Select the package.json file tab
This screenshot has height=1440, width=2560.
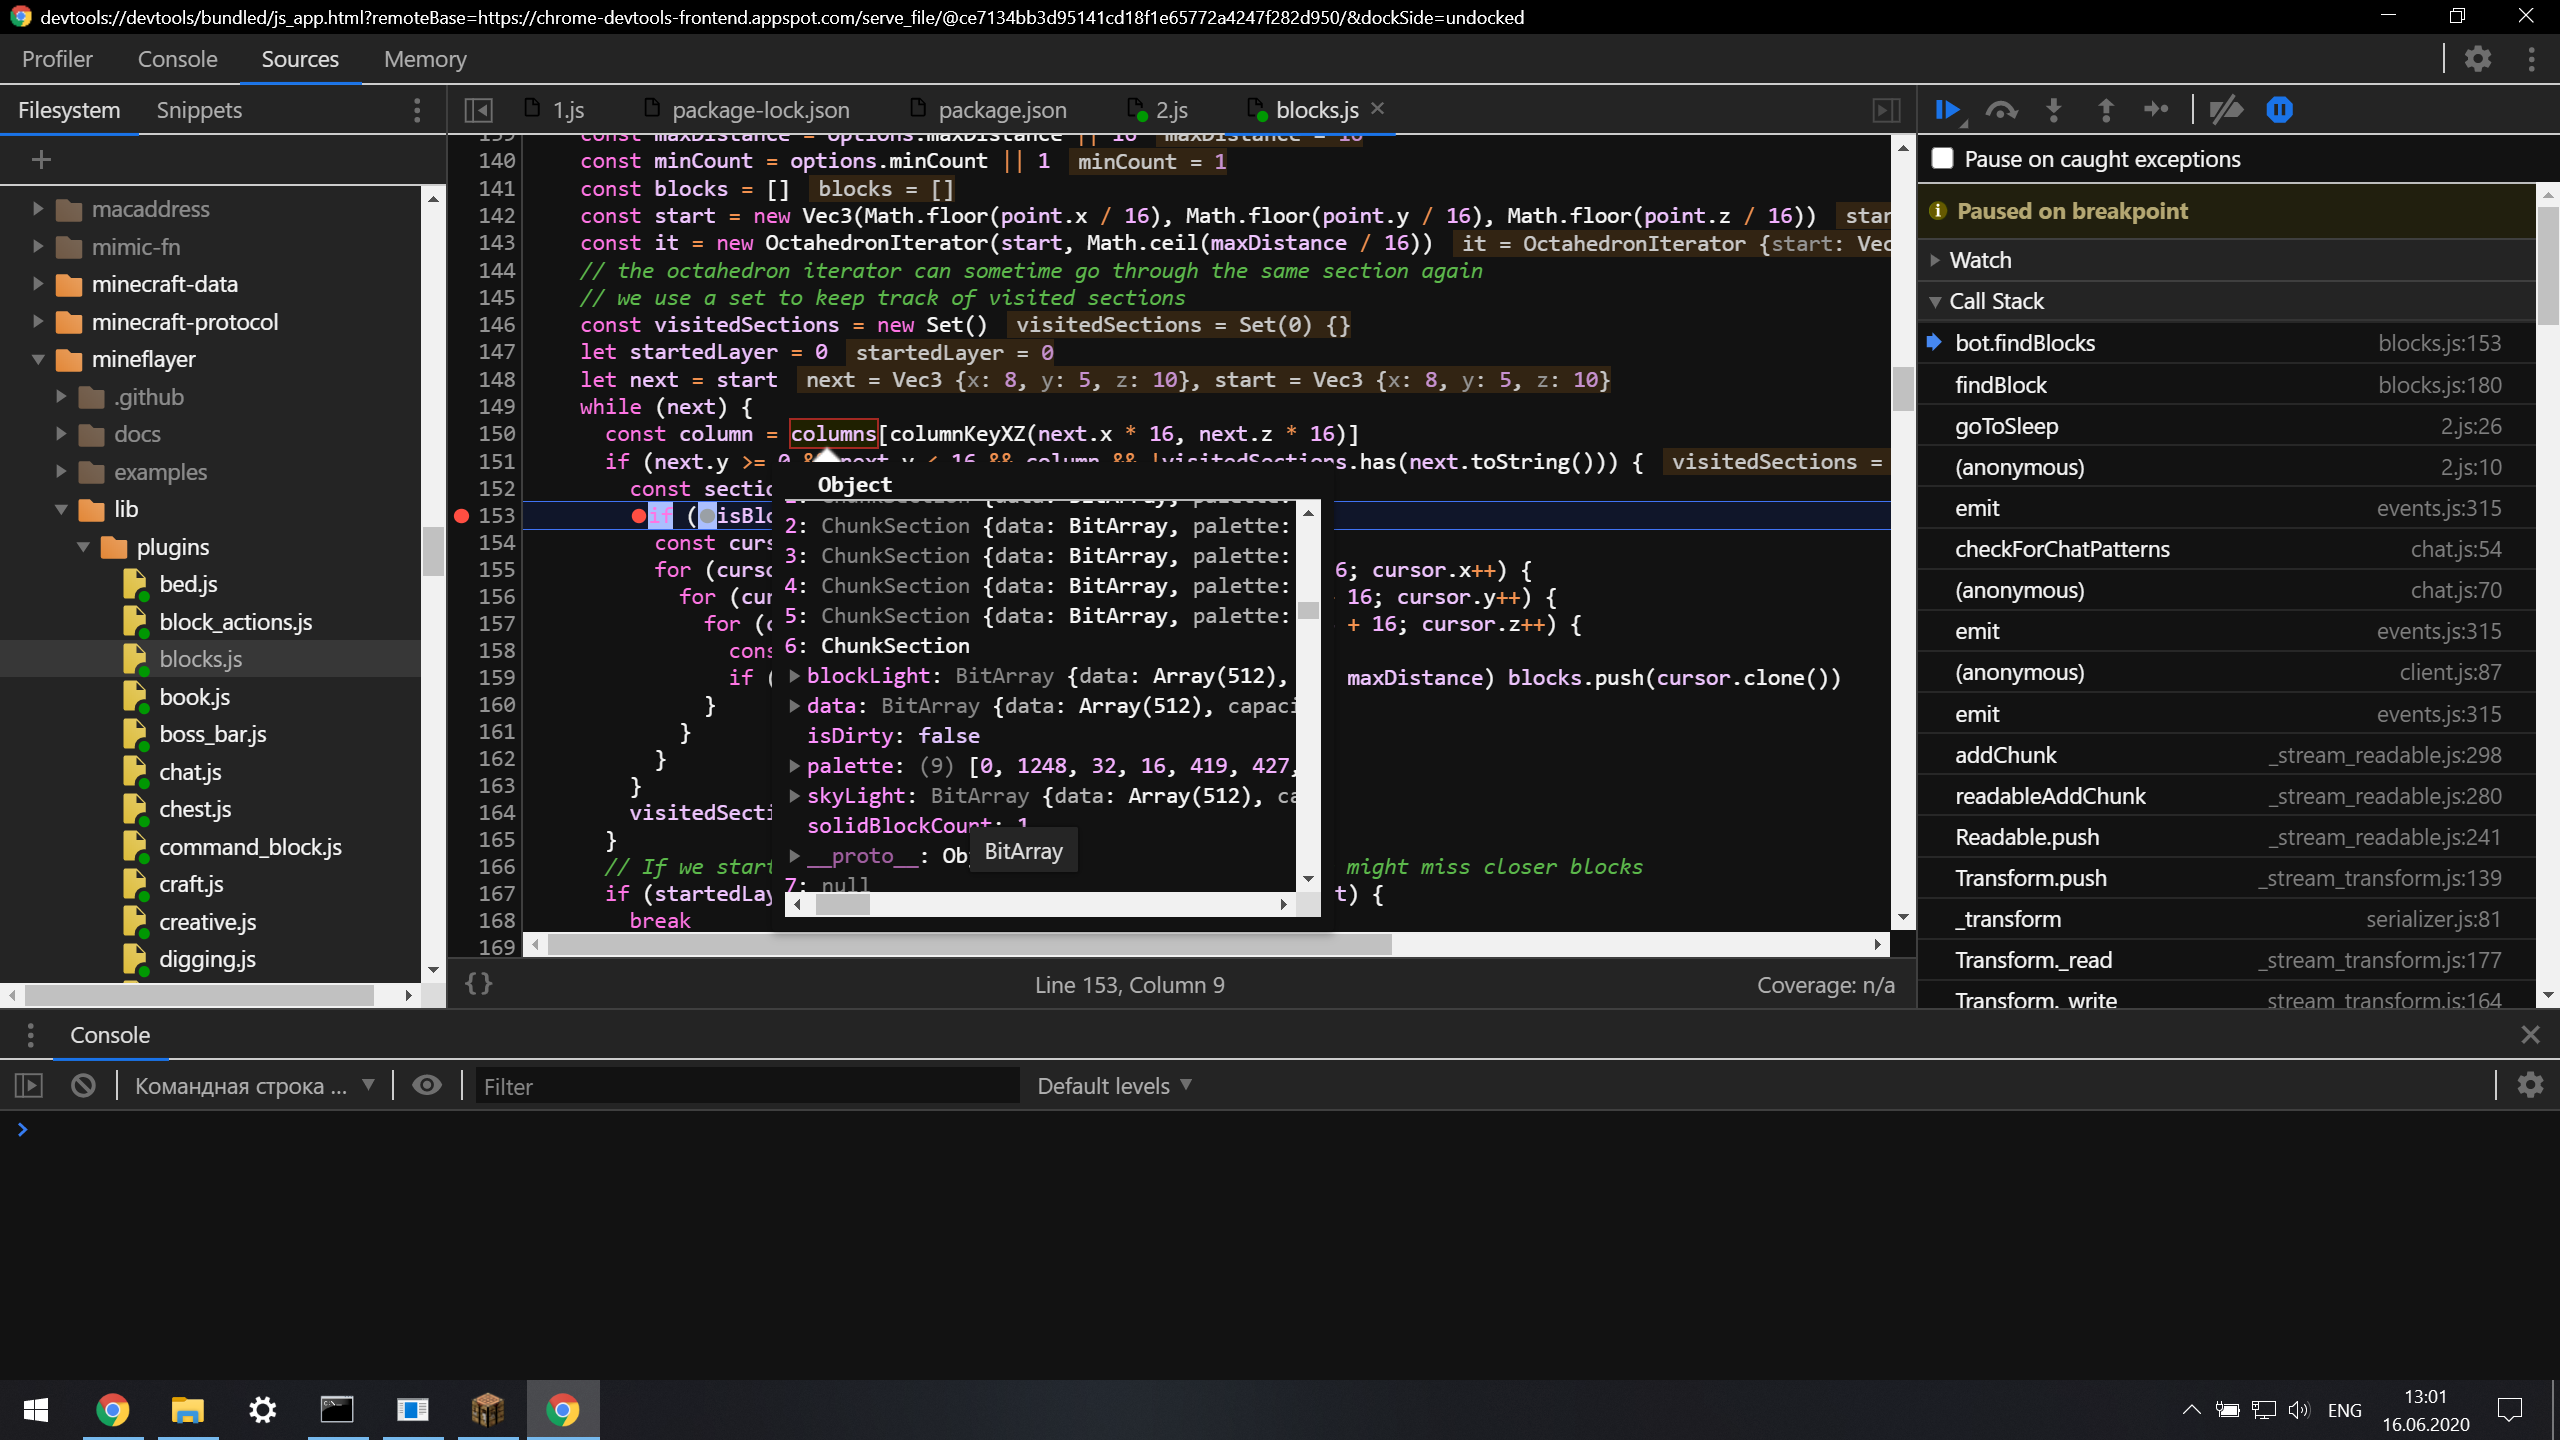tap(1004, 109)
